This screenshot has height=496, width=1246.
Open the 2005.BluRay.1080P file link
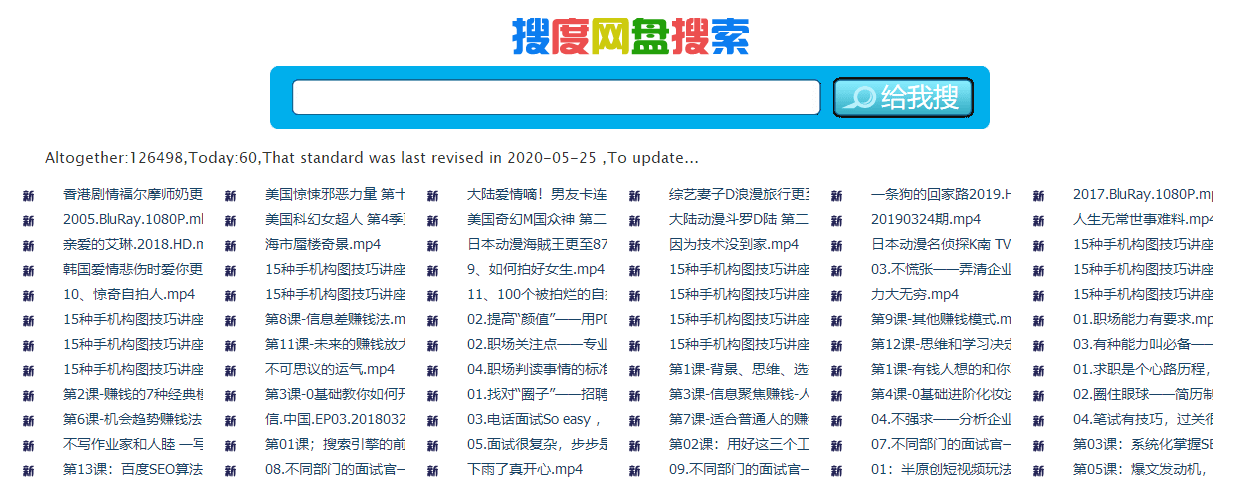tap(133, 219)
